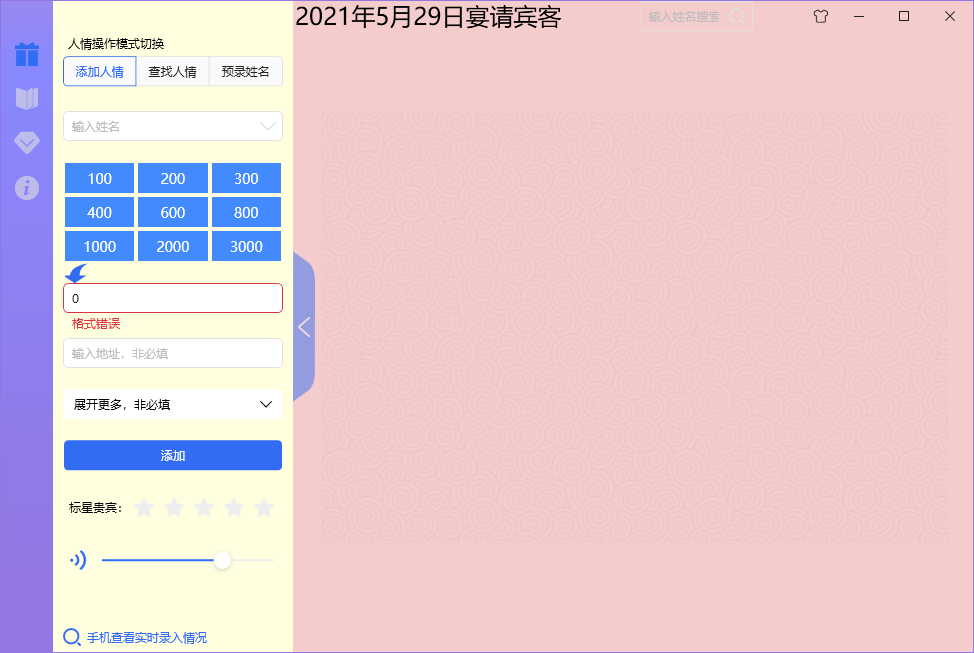Move the volume slider handle
Image resolution: width=974 pixels, height=653 pixels.
(221, 560)
